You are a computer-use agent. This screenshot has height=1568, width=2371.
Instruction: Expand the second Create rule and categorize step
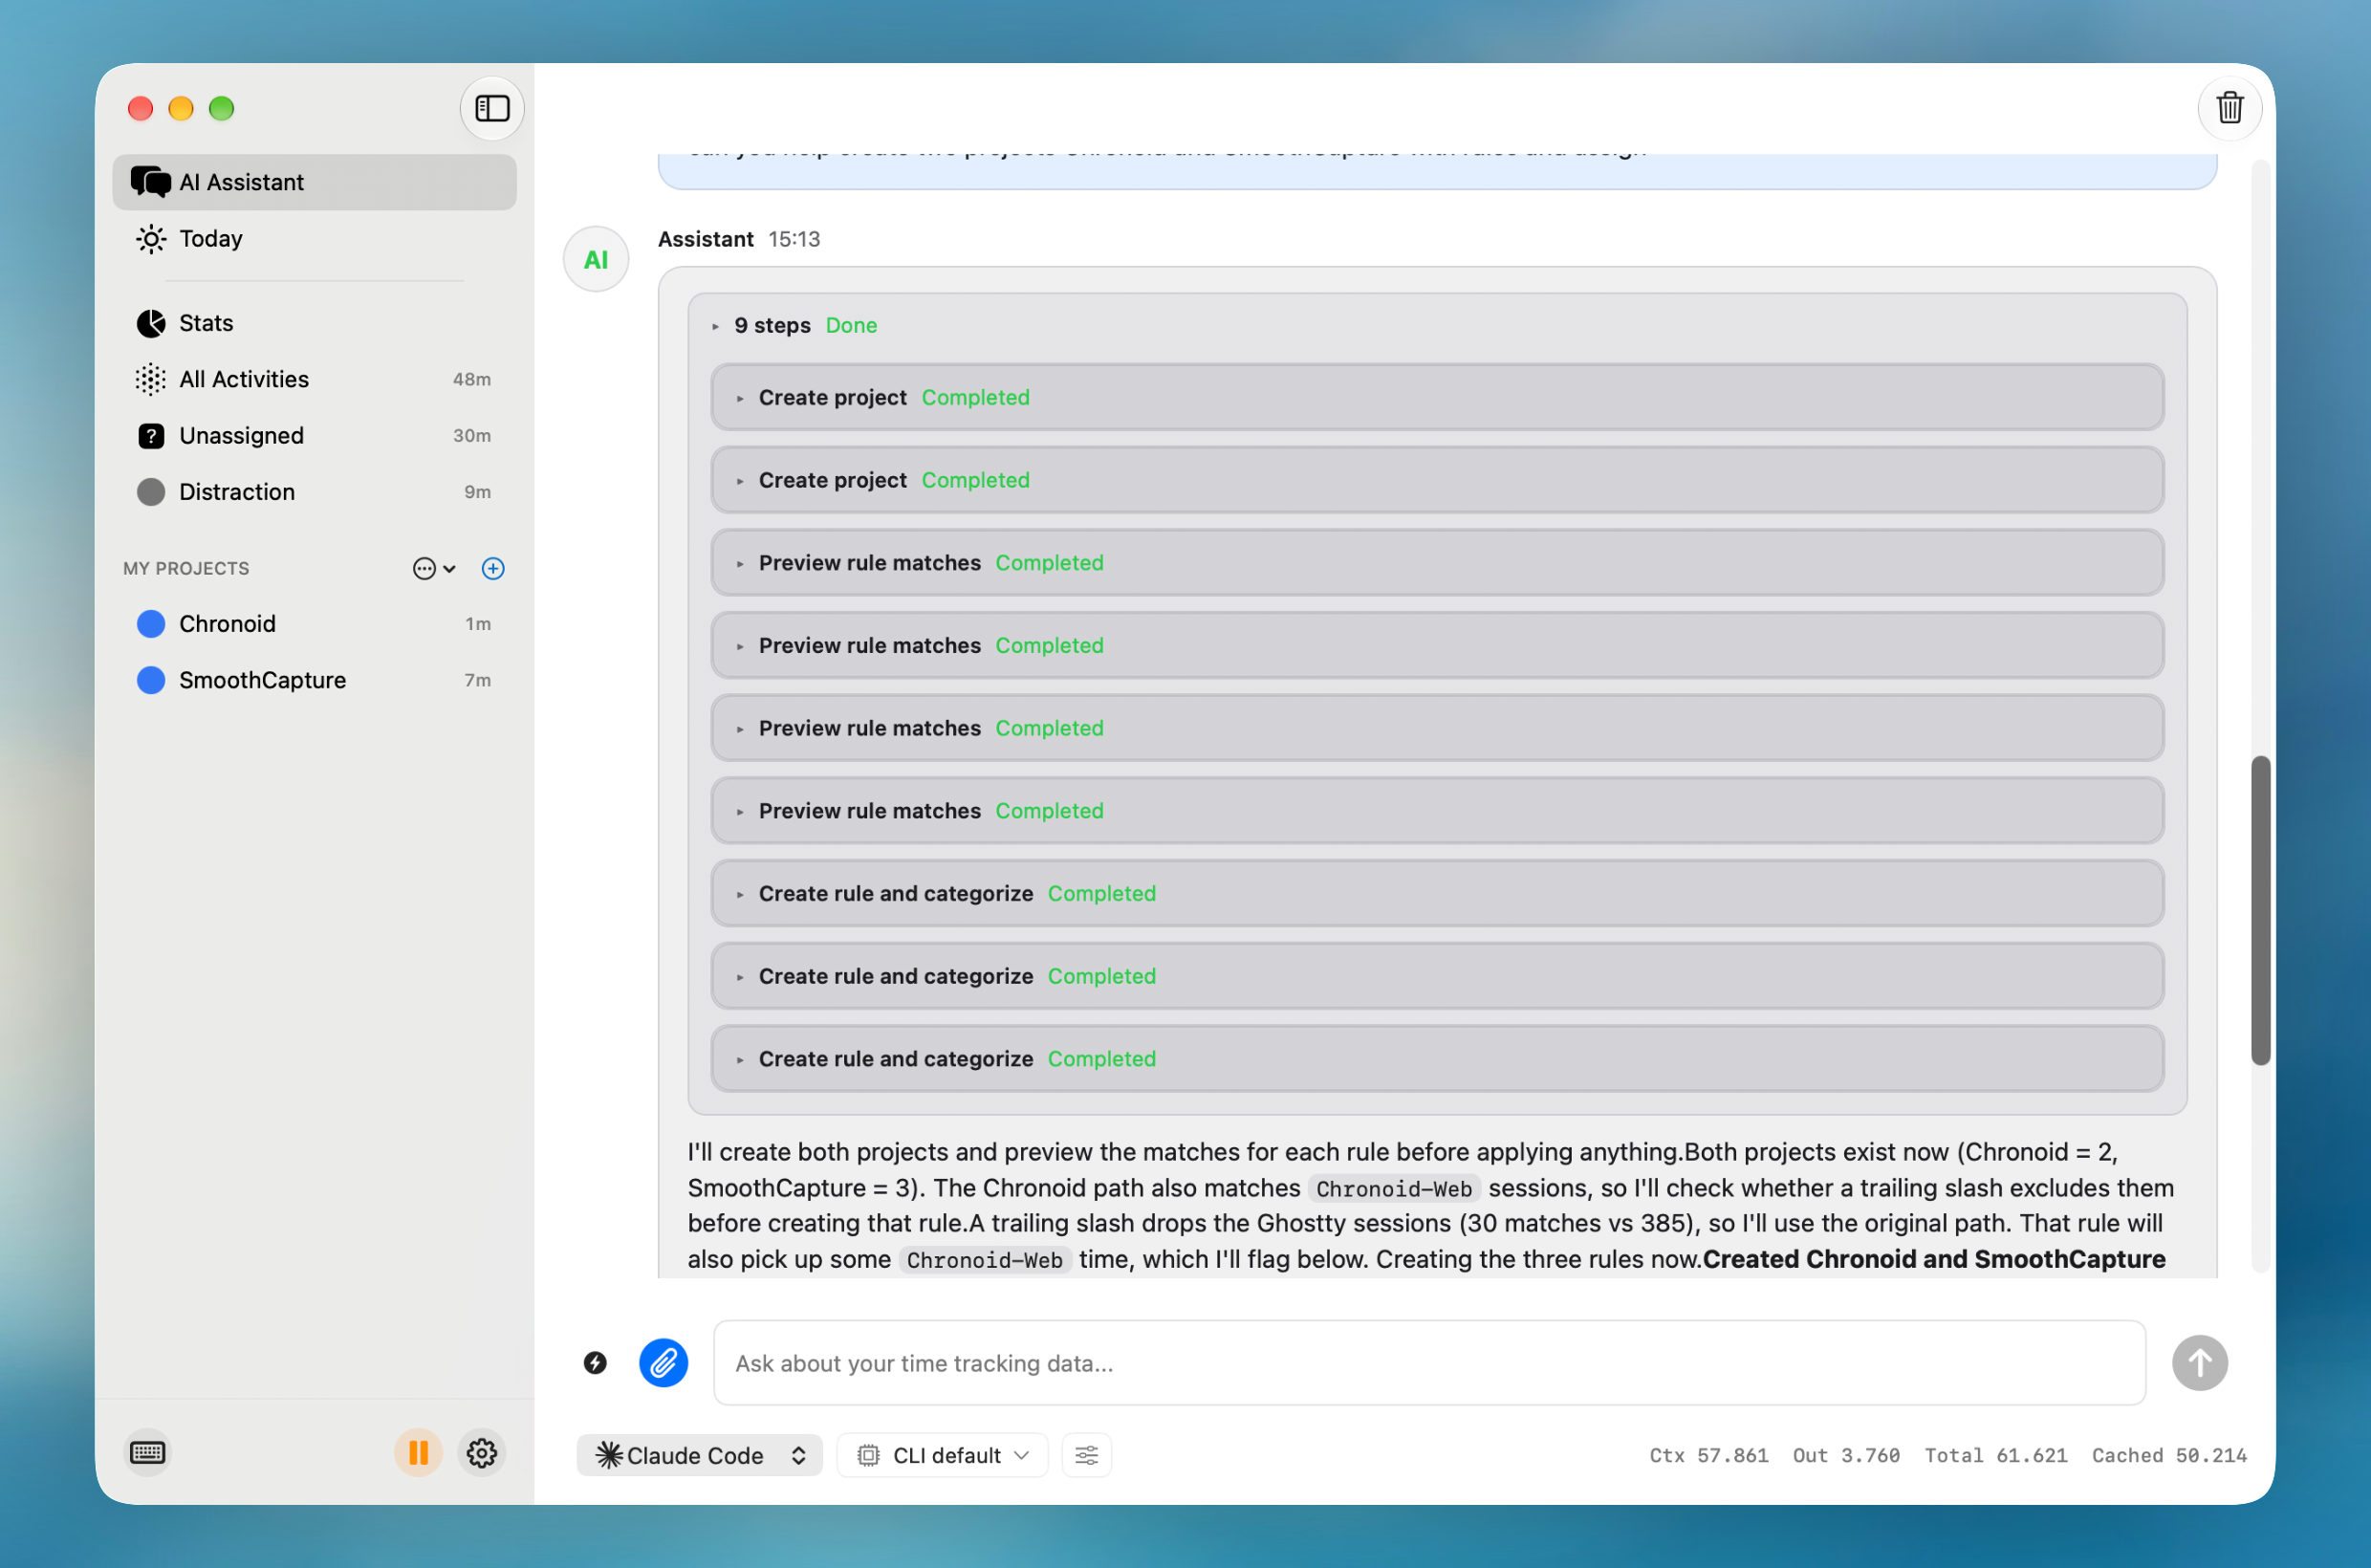point(1437,977)
